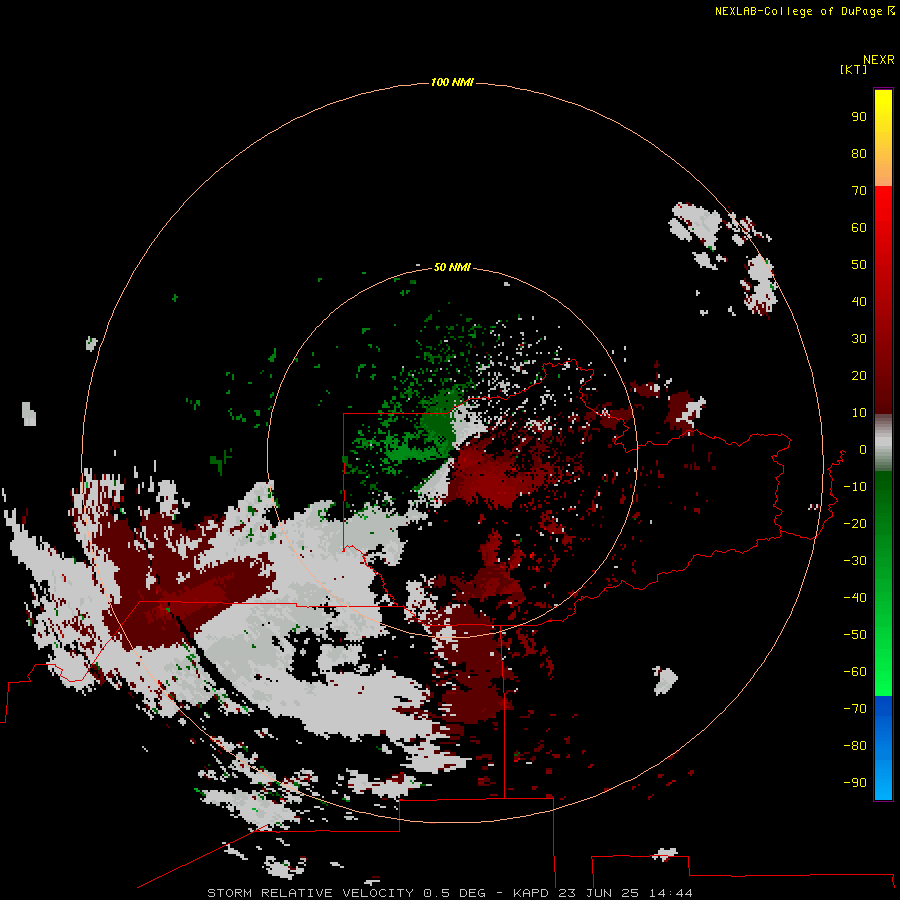The width and height of the screenshot is (900, 900).
Task: Click the 60 value on velocity scale
Action: (859, 227)
